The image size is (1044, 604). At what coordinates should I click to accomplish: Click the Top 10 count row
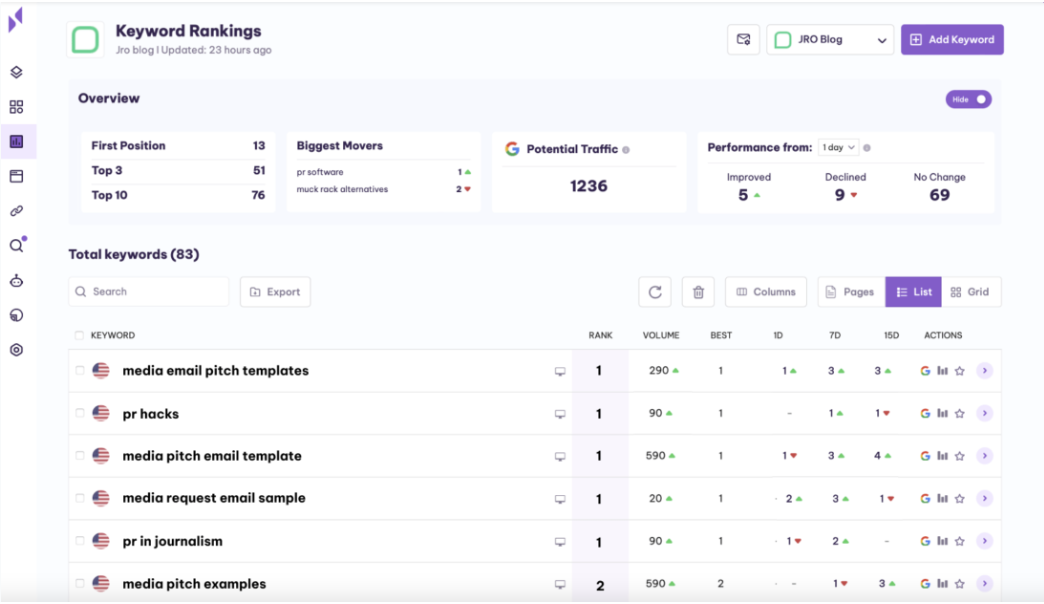(178, 195)
